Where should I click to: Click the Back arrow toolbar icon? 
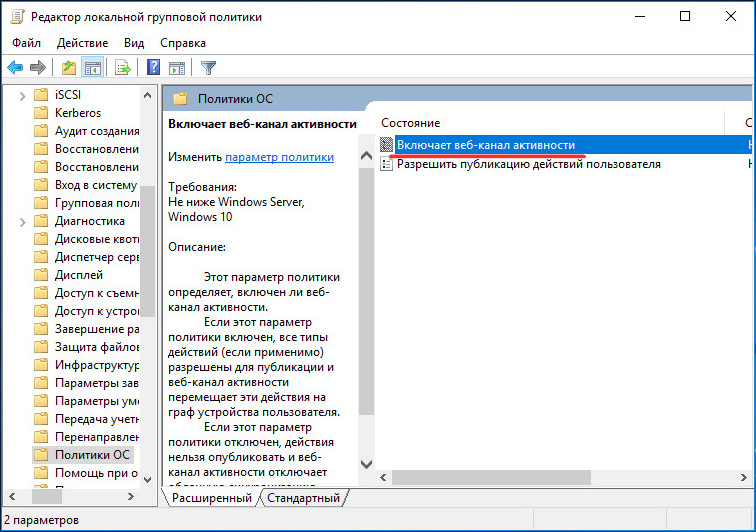pos(15,68)
